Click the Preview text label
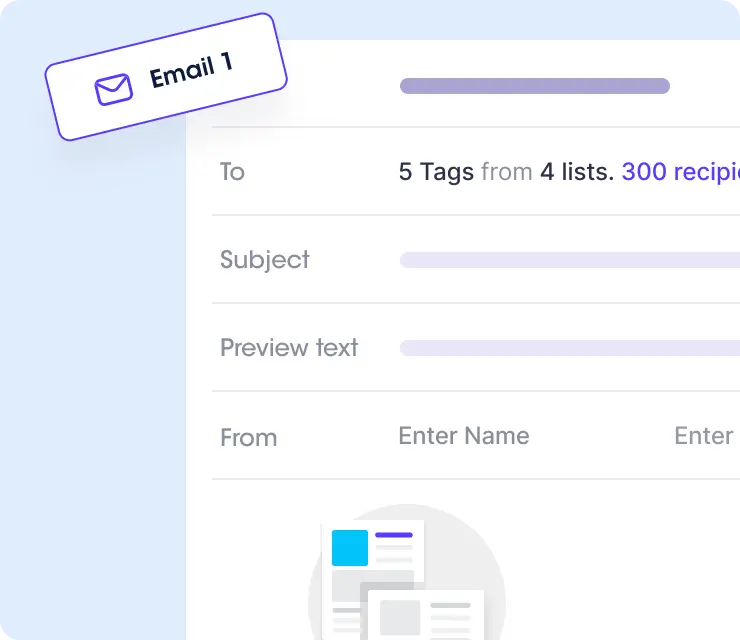This screenshot has height=640, width=740. click(x=289, y=348)
